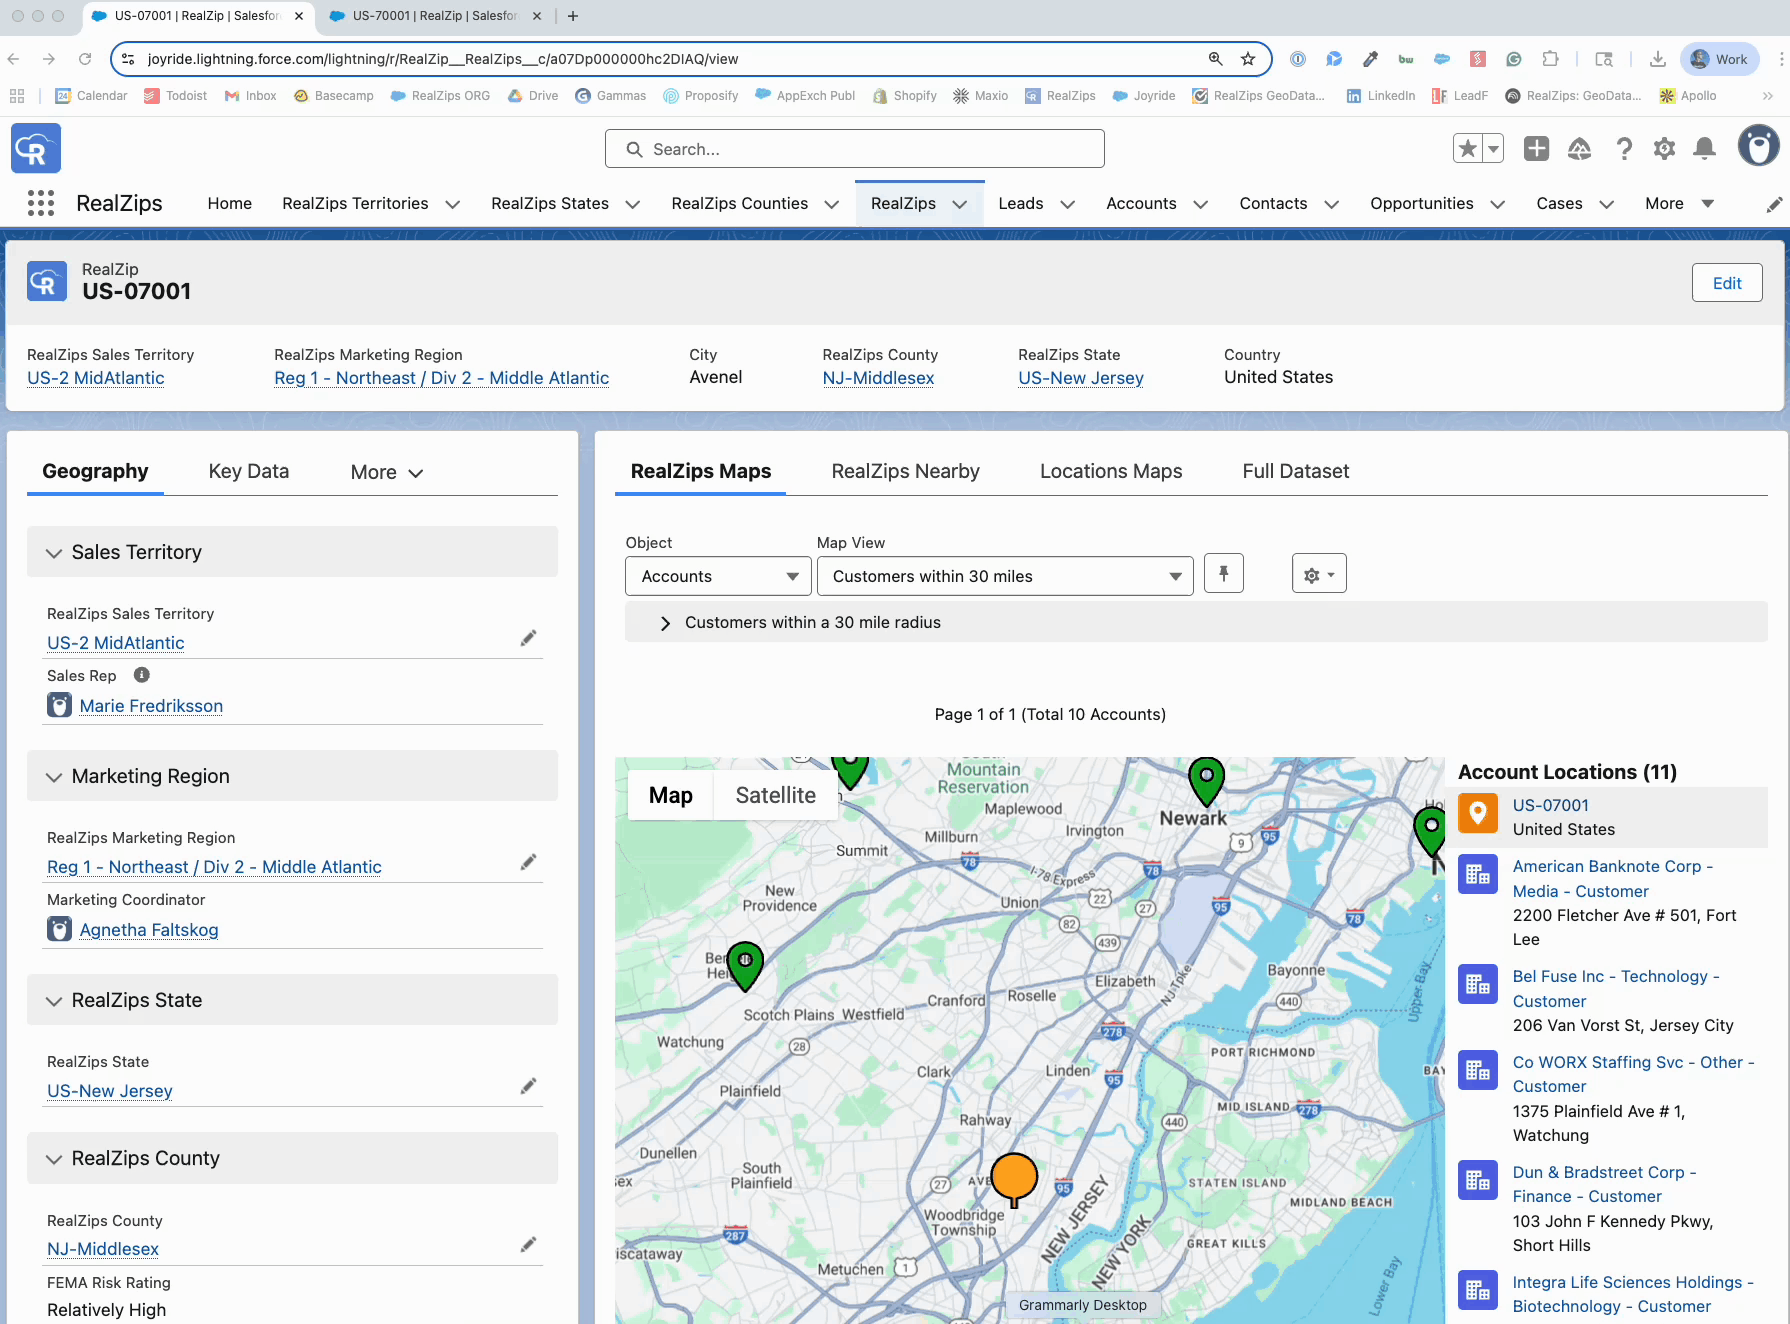Open the Favorites list dropdown arrow
The image size is (1790, 1324).
click(x=1493, y=149)
